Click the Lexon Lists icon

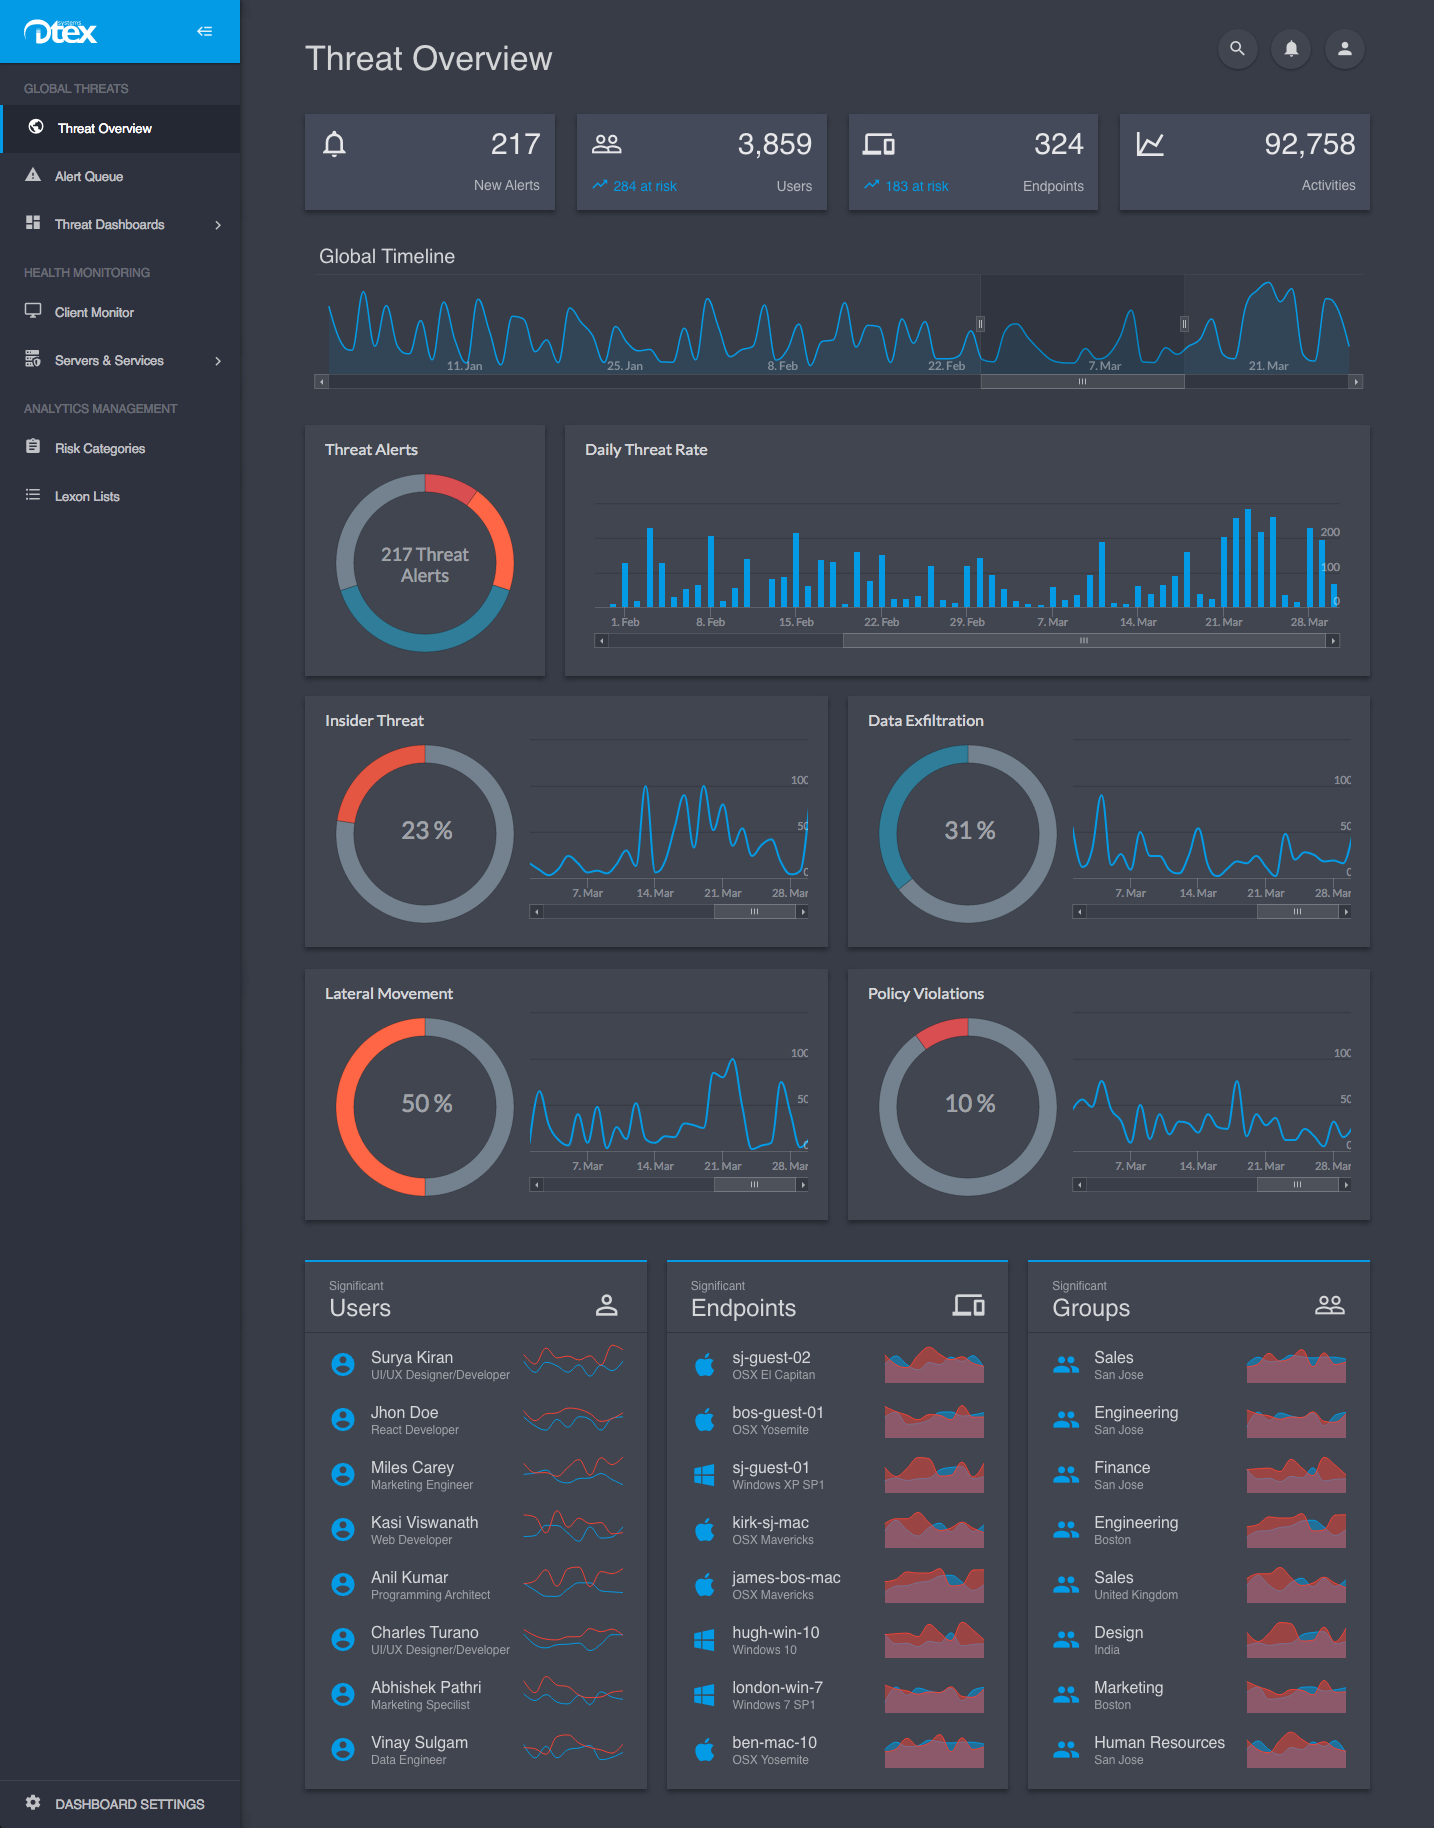(33, 495)
